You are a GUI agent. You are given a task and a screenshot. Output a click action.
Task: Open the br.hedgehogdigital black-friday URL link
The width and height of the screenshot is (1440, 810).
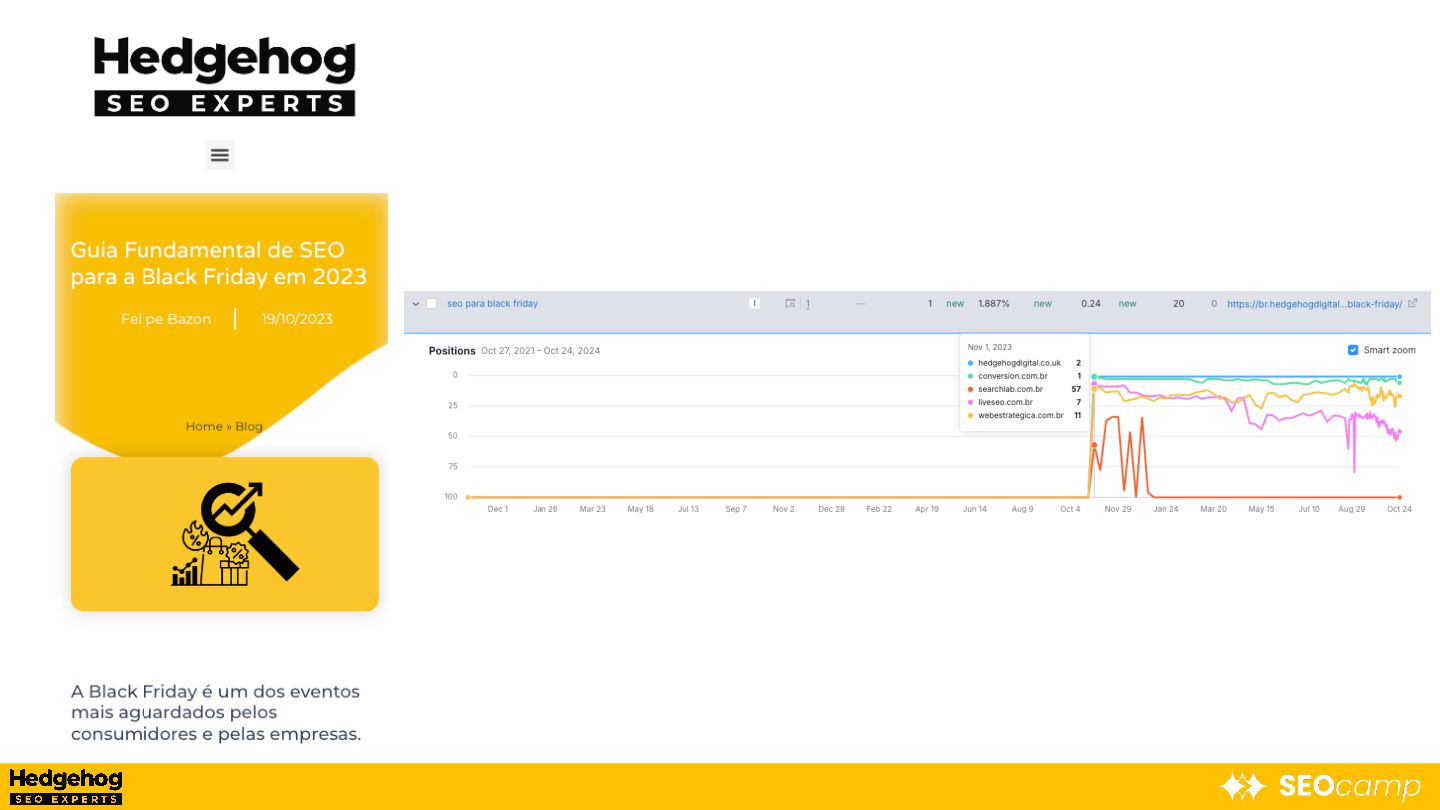(x=1315, y=304)
